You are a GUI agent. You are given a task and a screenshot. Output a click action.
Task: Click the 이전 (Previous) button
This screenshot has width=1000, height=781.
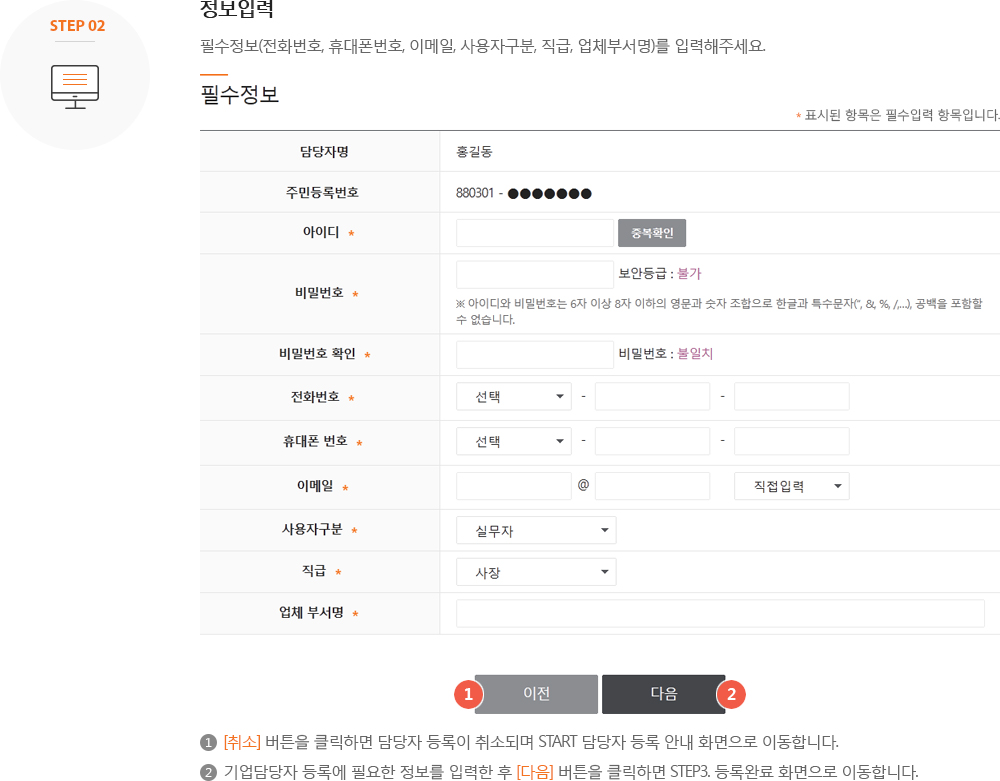pyautogui.click(x=536, y=693)
